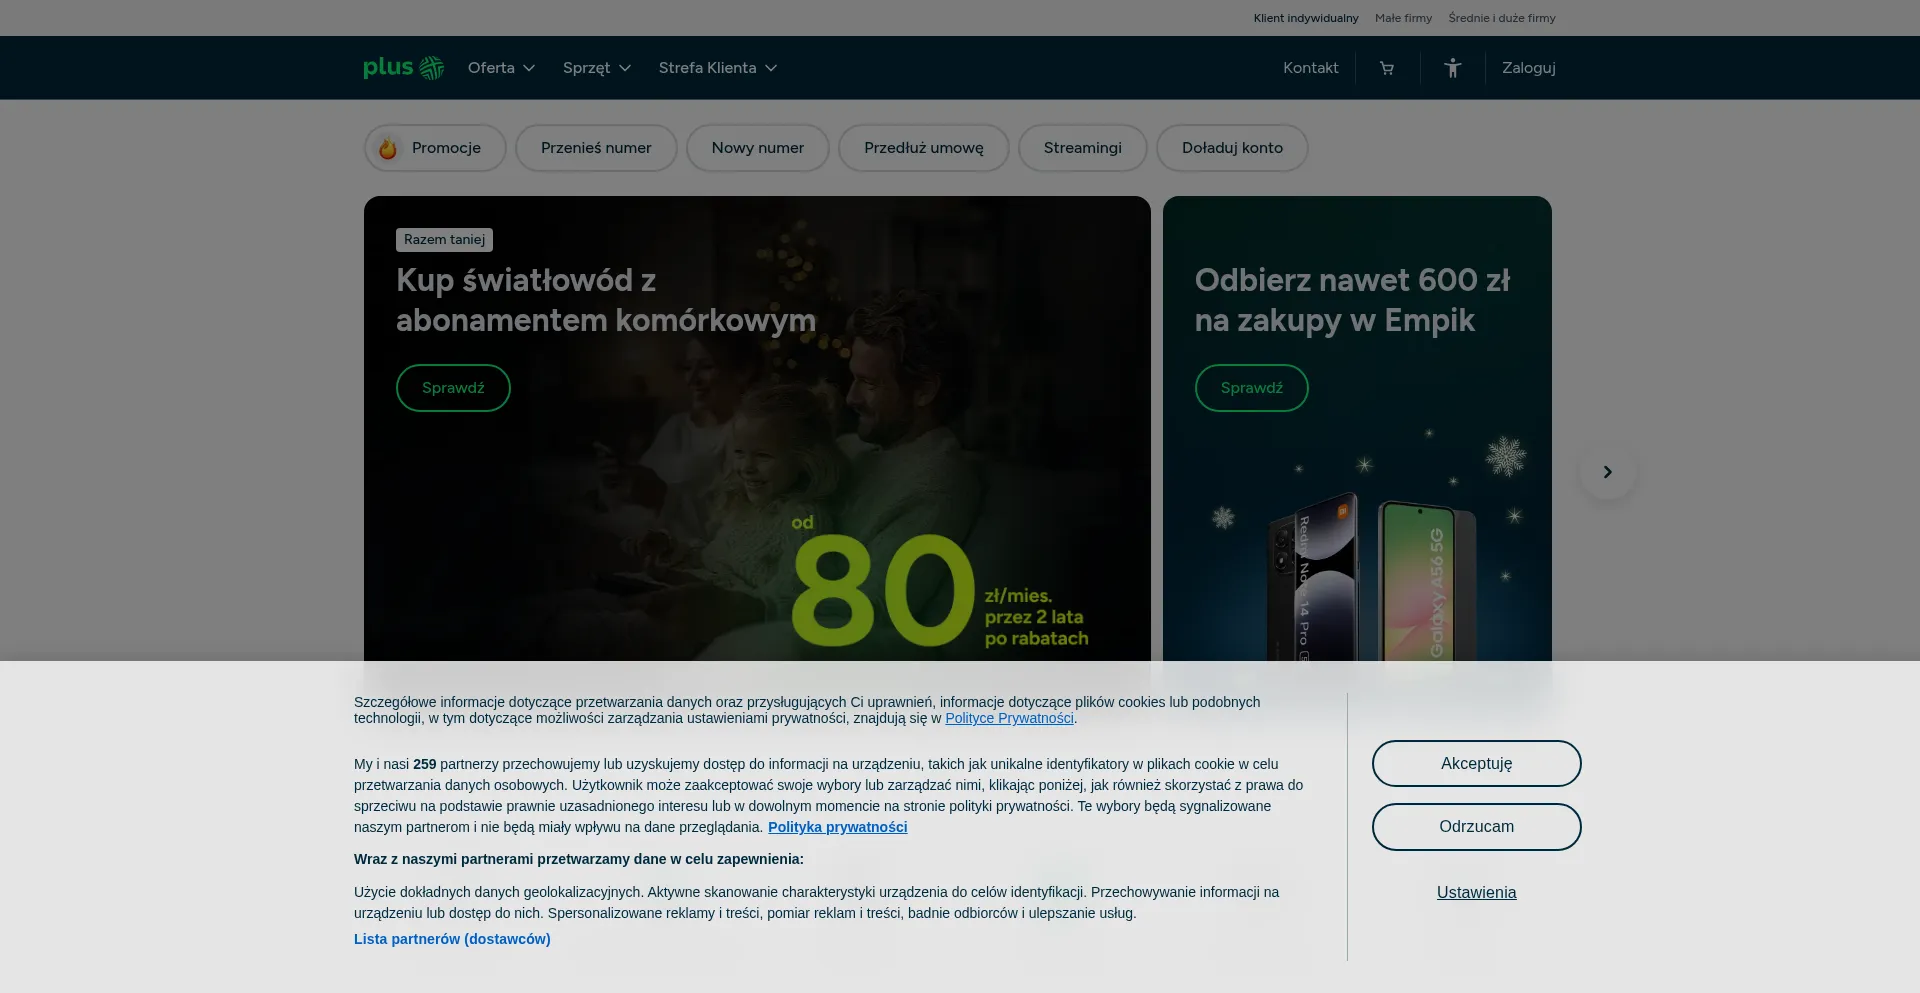
Task: Choose the Przenieś numer chip
Action: pos(596,148)
